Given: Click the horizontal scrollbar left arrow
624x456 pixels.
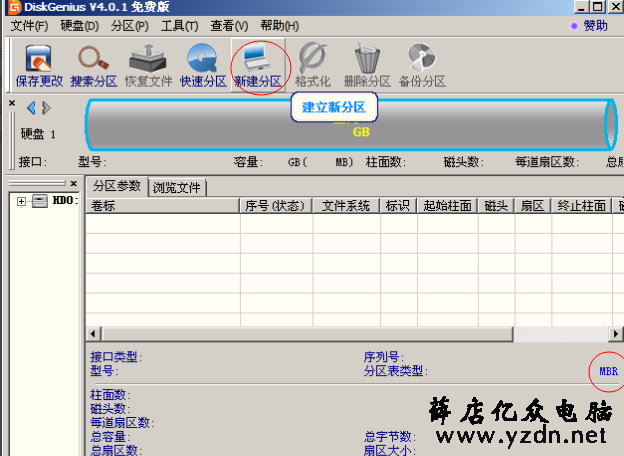Looking at the screenshot, I should point(94,334).
